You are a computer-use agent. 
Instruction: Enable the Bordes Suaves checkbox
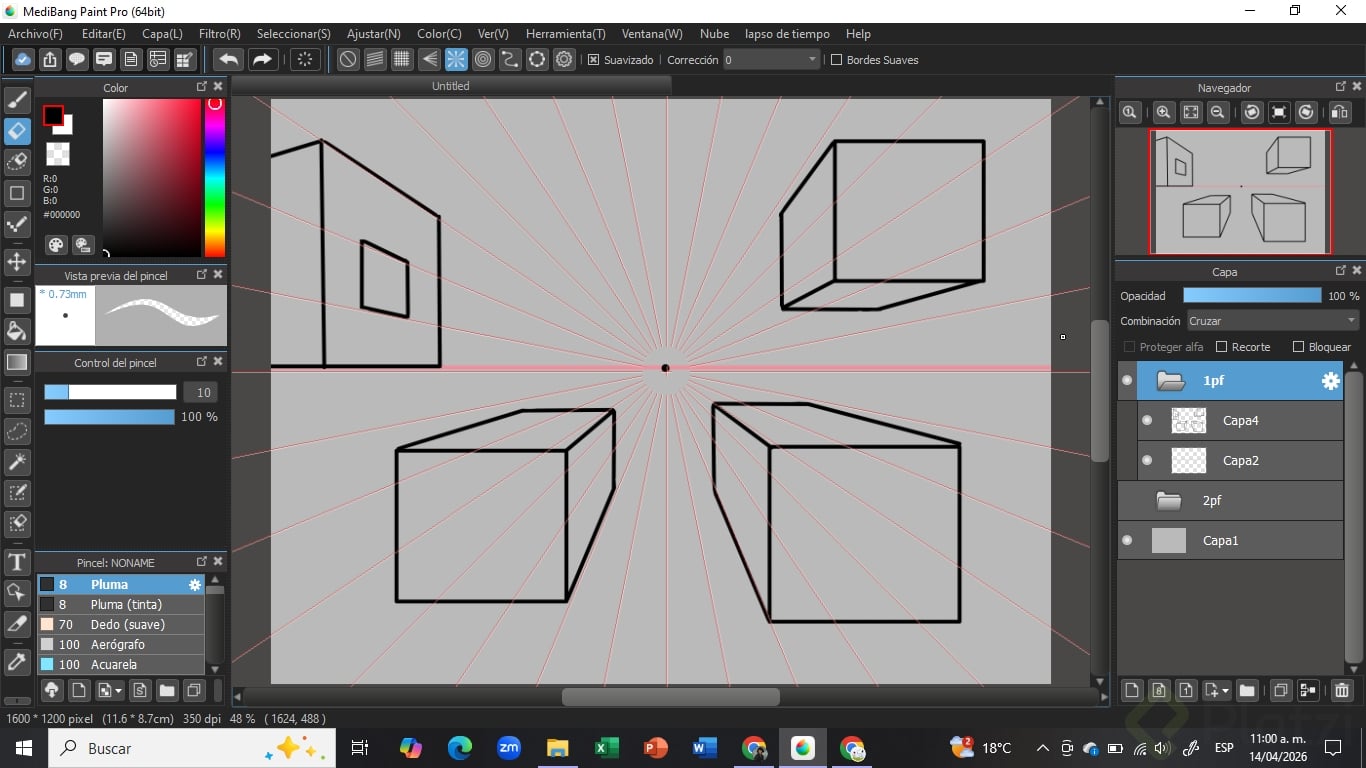coord(837,60)
